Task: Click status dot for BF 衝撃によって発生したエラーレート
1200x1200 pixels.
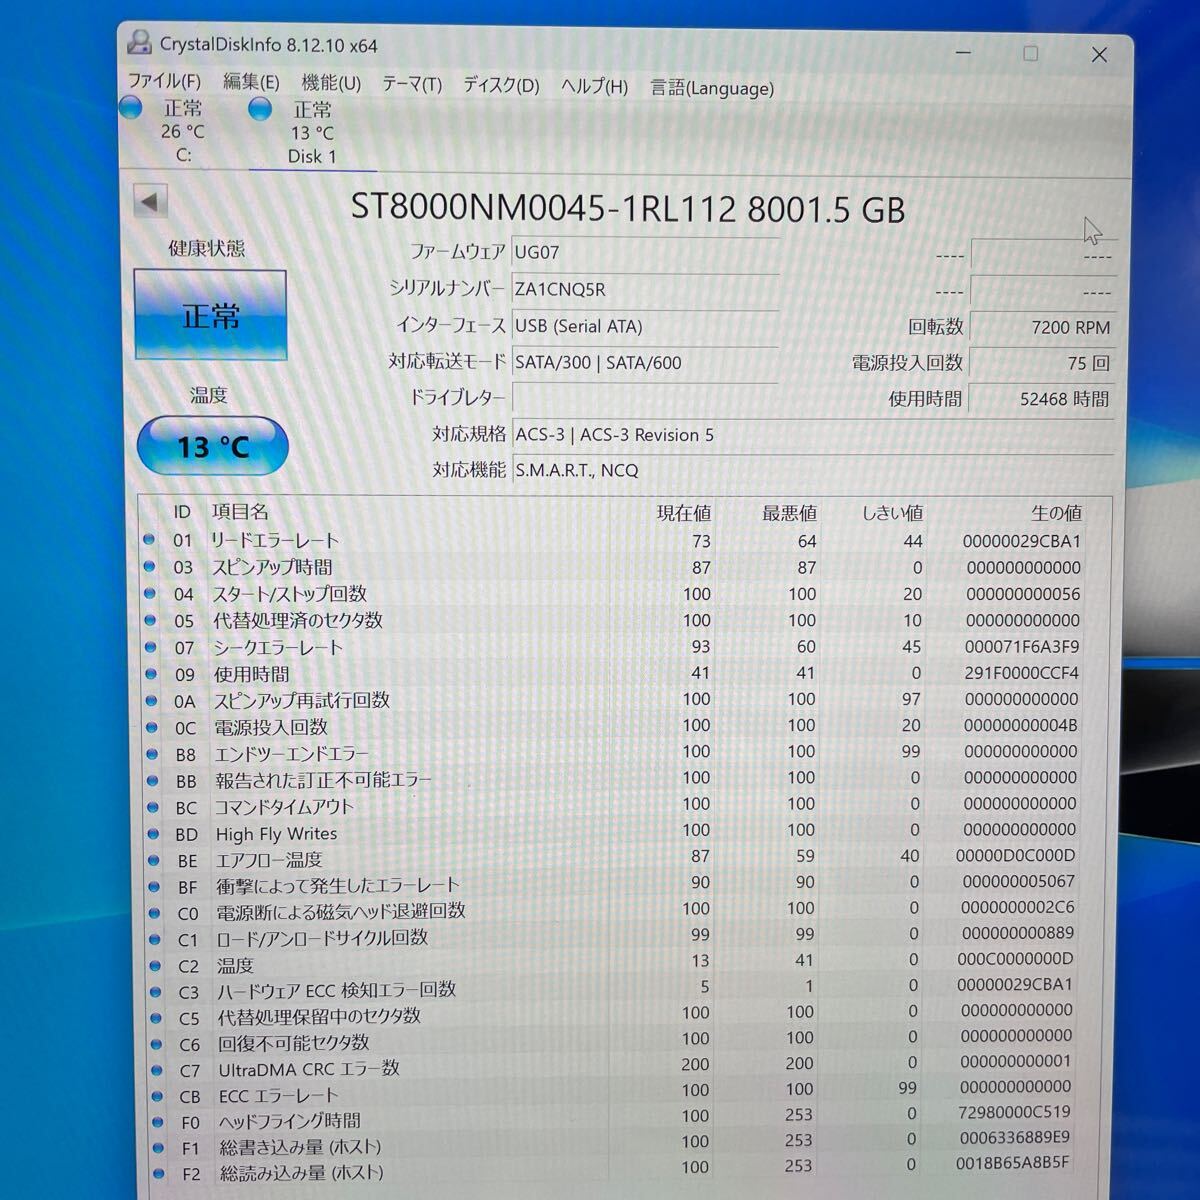Action: (x=154, y=886)
